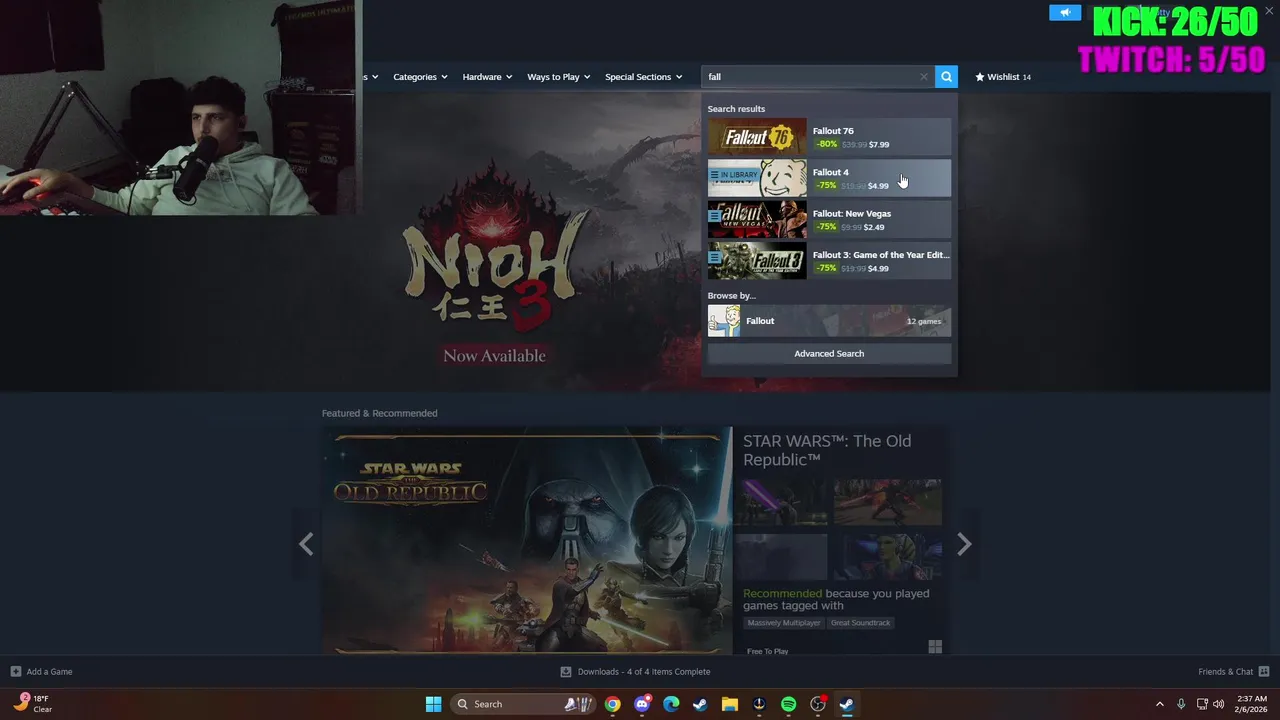The width and height of the screenshot is (1280, 720).
Task: Open Friends & Chat
Action: (1233, 672)
